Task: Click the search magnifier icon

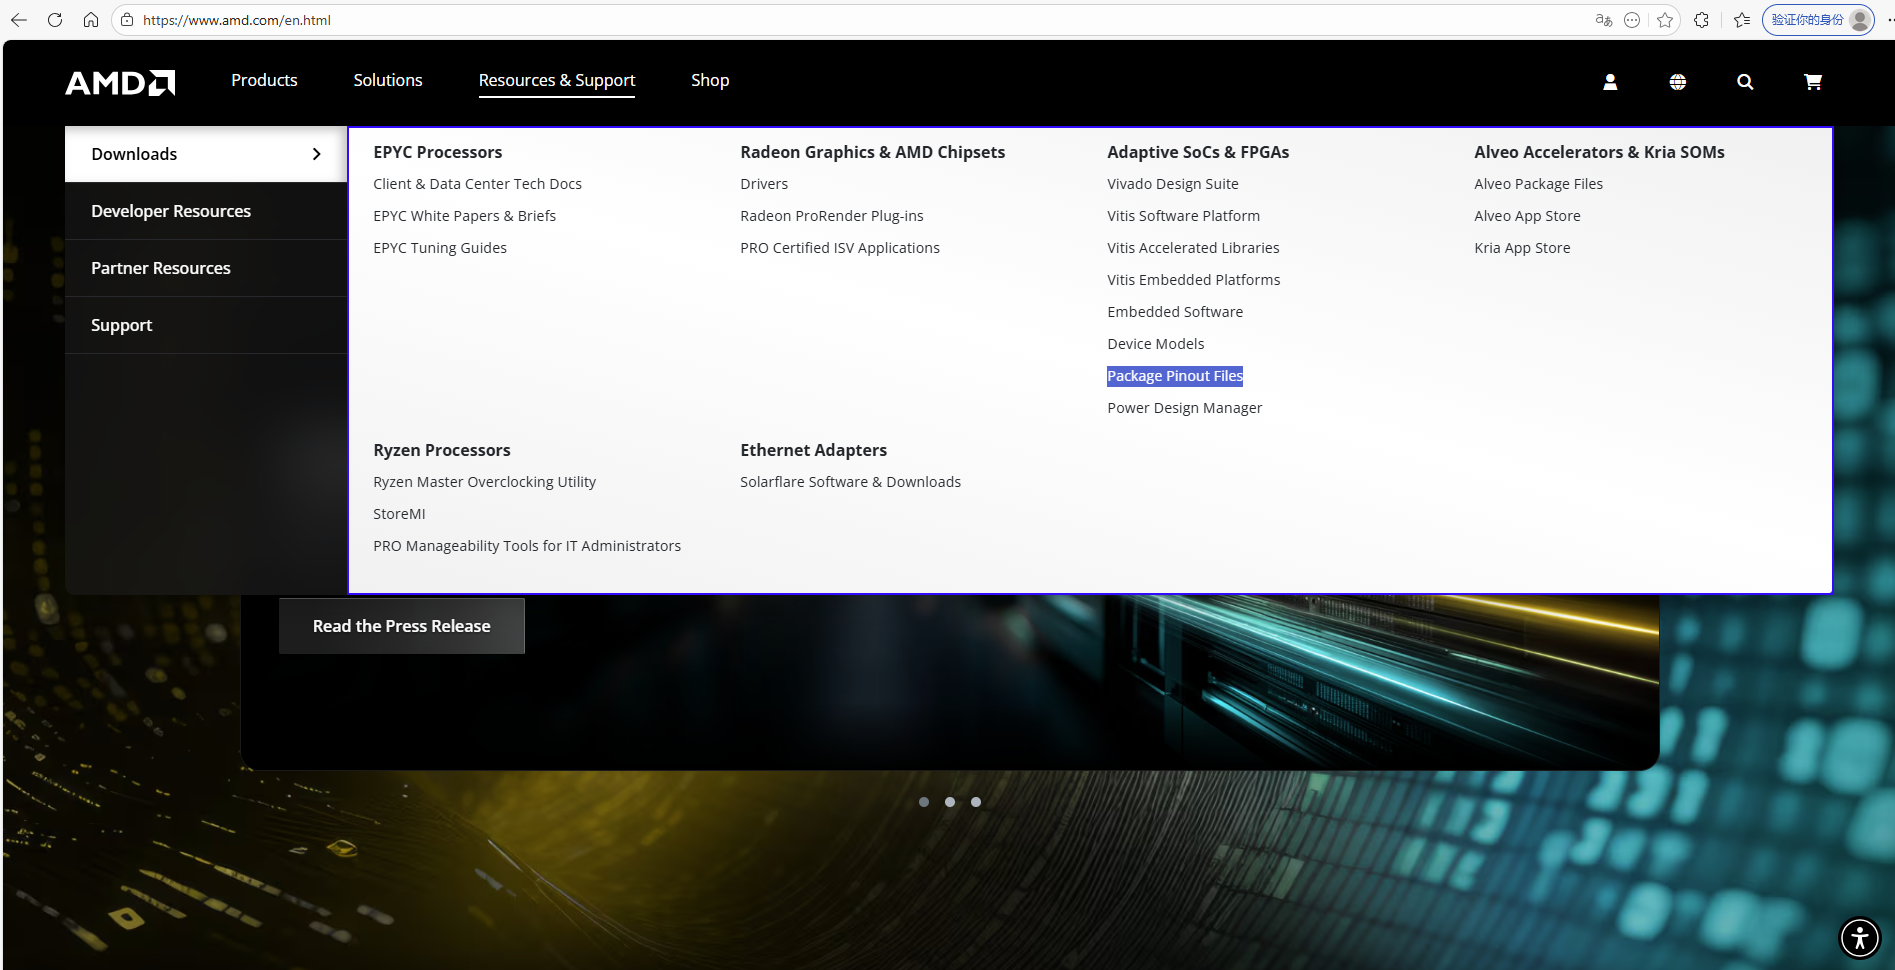Action: (x=1745, y=82)
